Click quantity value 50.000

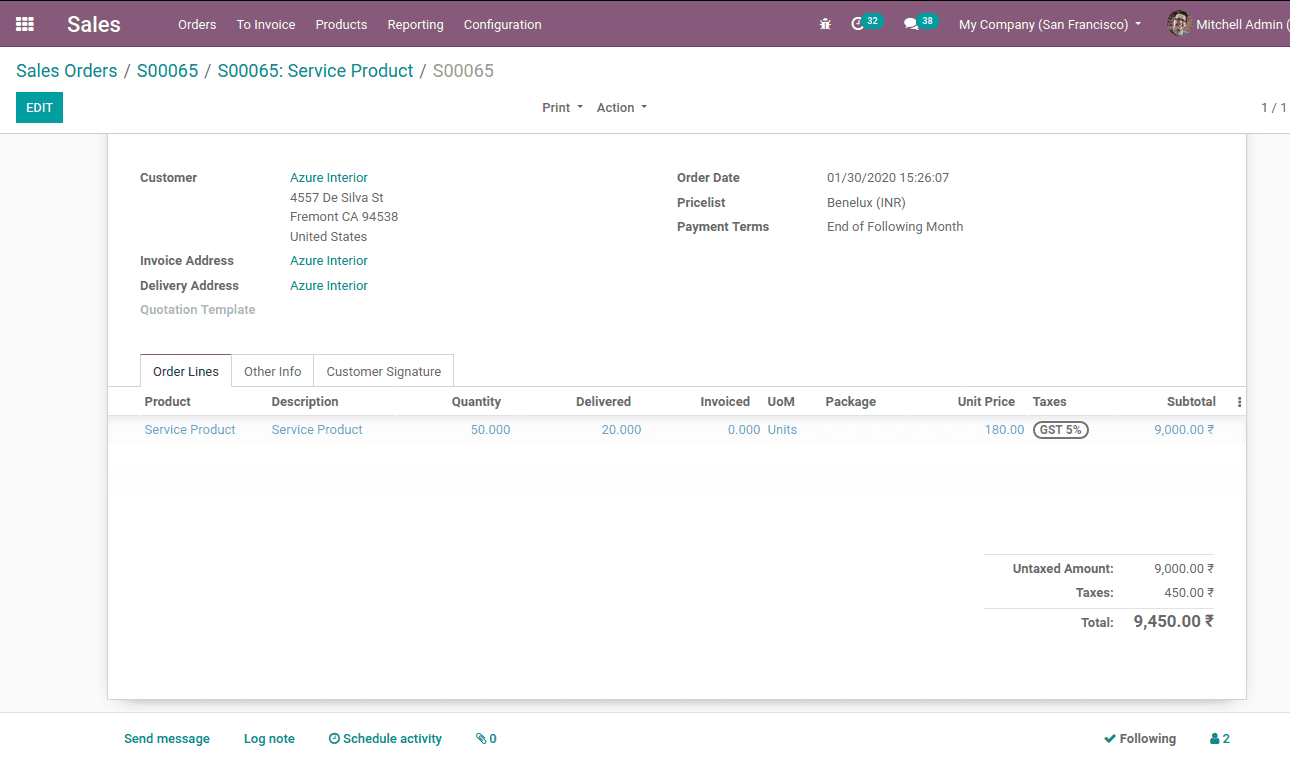(490, 430)
